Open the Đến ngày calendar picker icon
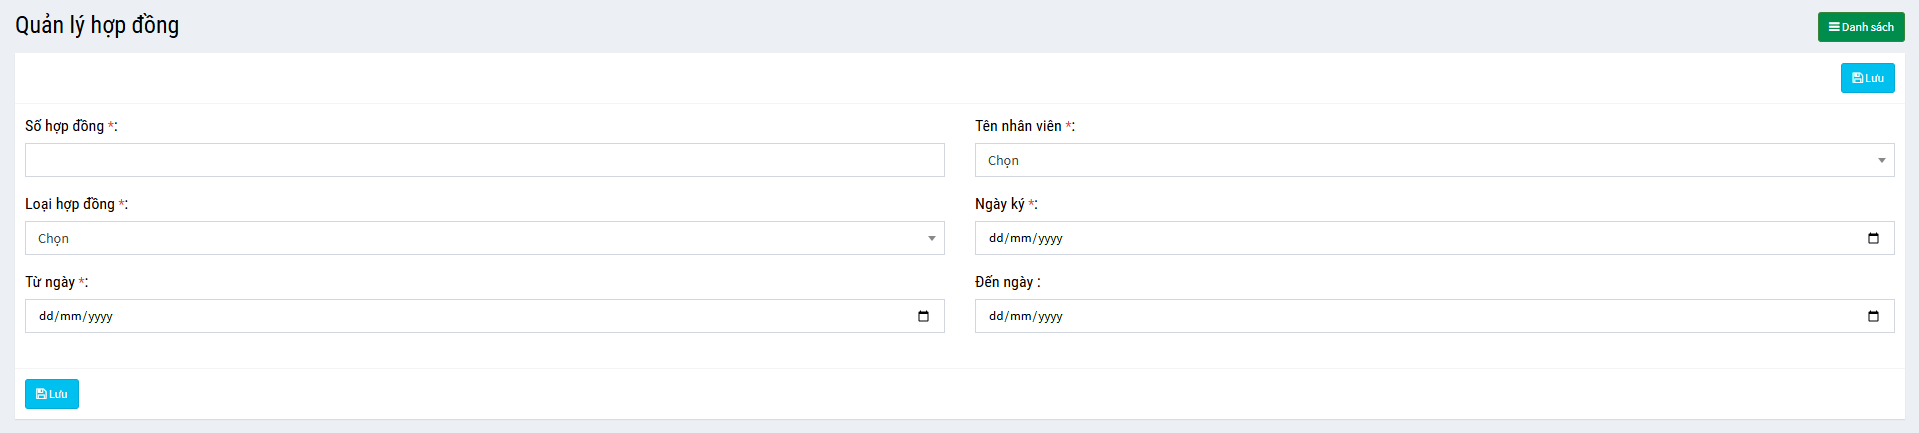Viewport: 1919px width, 433px height. (1873, 316)
